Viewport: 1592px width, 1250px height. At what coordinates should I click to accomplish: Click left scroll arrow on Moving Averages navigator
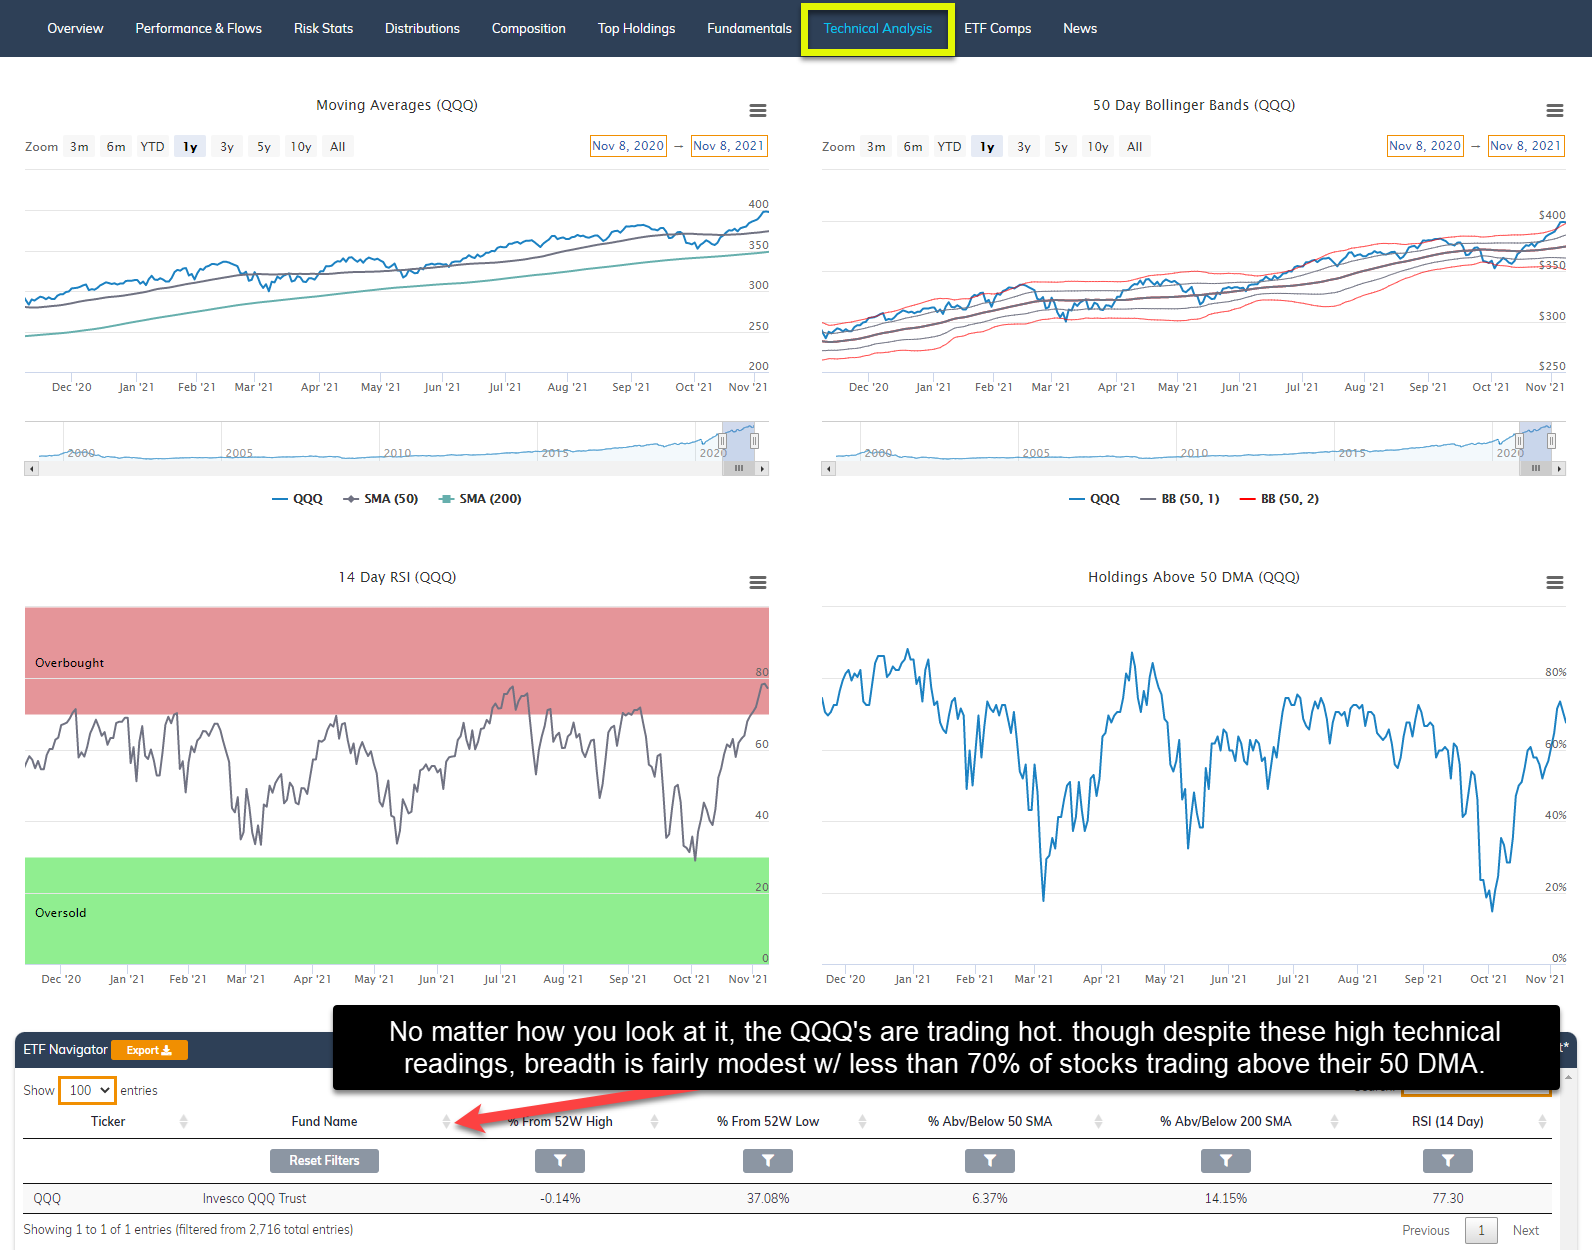coord(31,468)
